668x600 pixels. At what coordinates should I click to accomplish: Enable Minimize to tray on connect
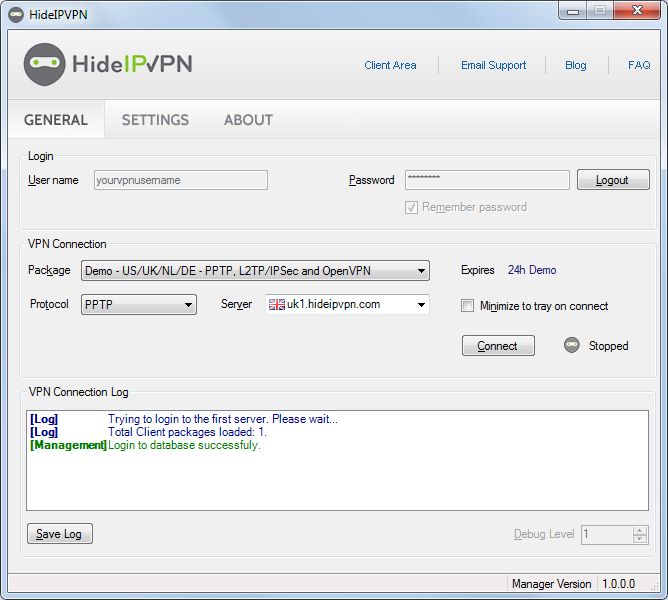point(468,306)
